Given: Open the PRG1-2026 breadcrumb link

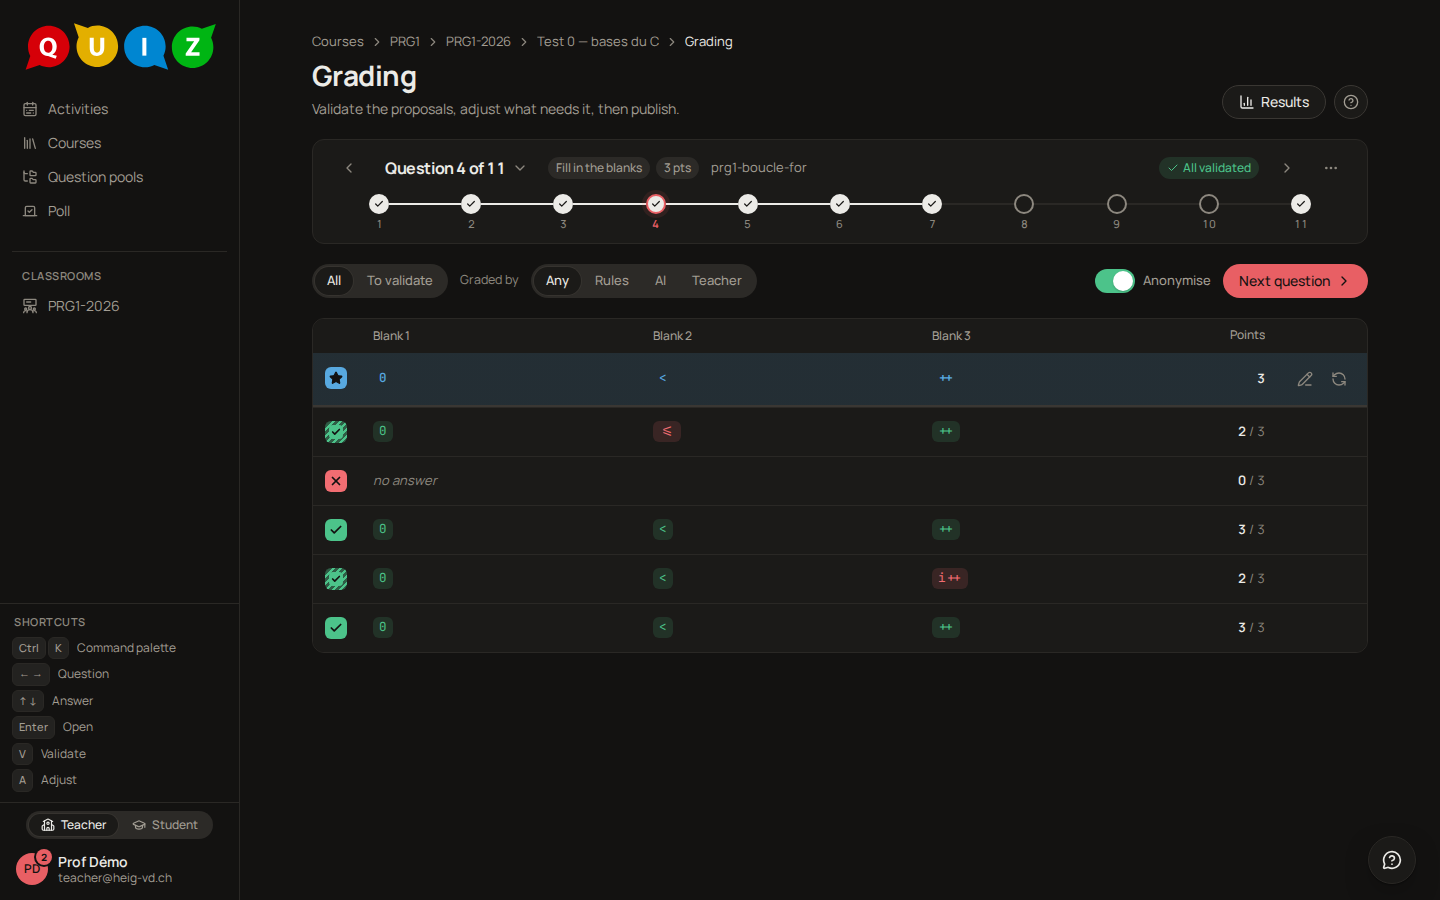Looking at the screenshot, I should pos(478,42).
